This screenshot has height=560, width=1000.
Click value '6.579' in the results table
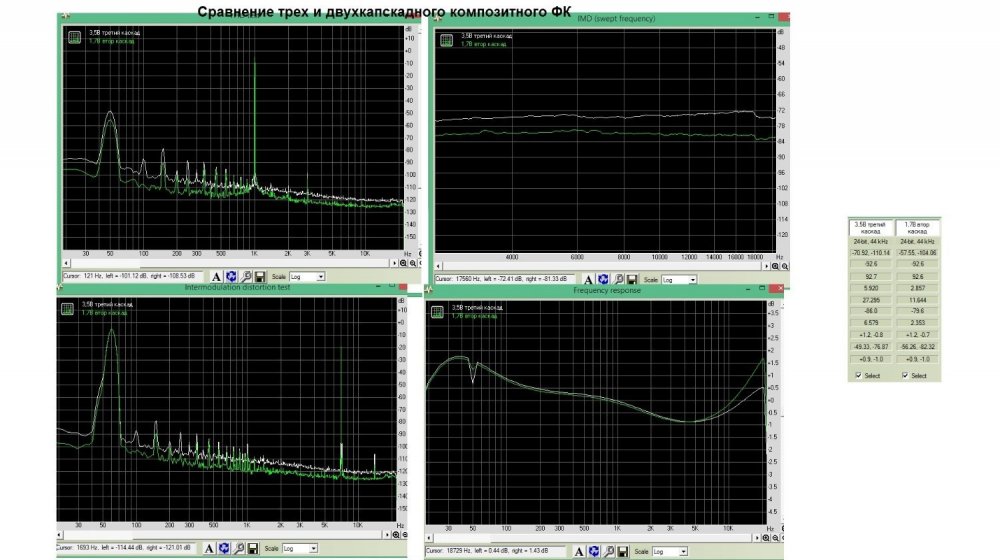[871, 323]
